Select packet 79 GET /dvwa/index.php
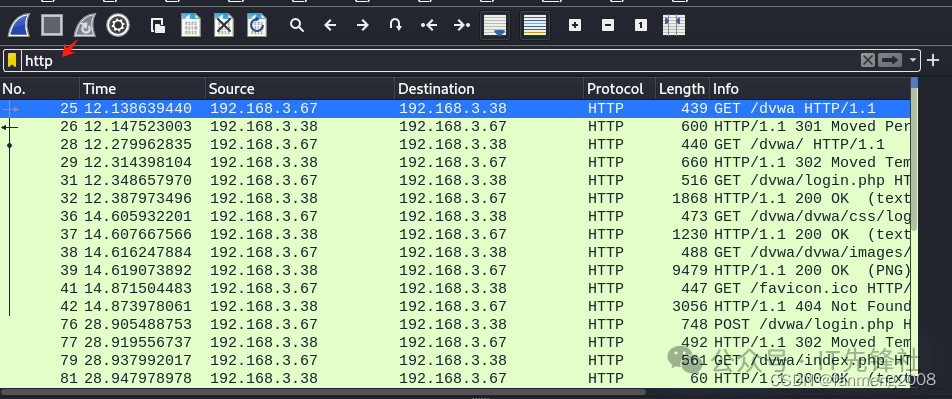The height and width of the screenshot is (399, 952). 455,360
